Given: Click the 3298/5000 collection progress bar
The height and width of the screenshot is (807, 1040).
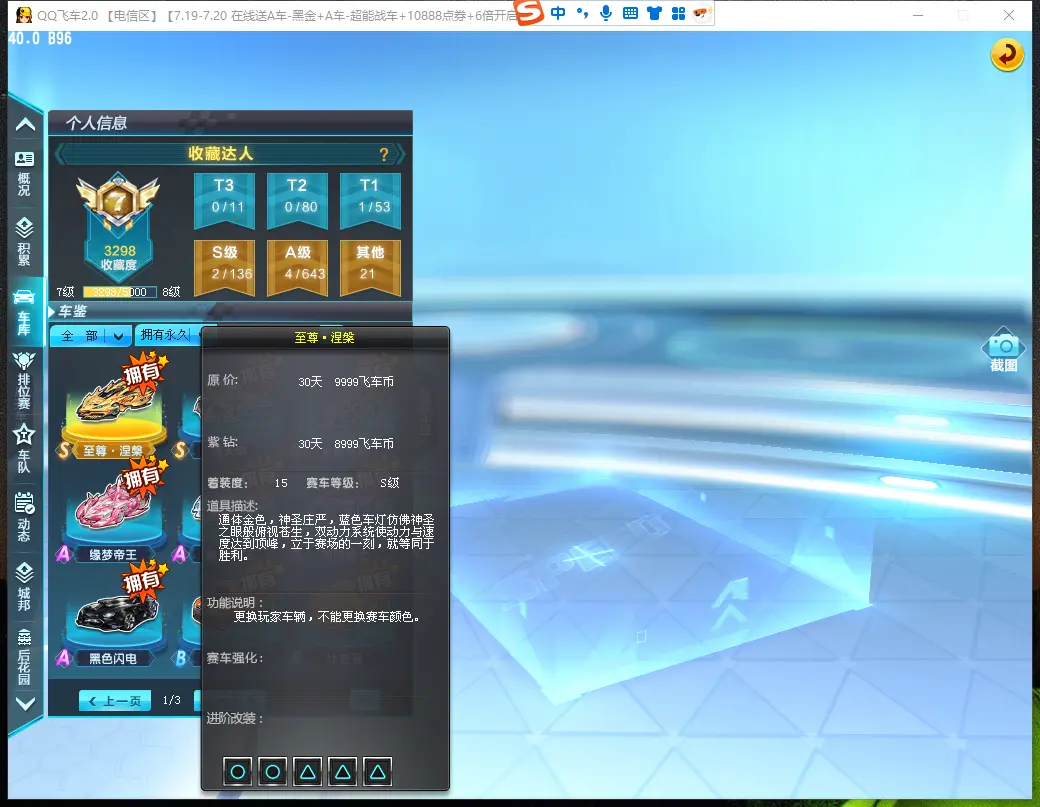Looking at the screenshot, I should click(x=119, y=292).
